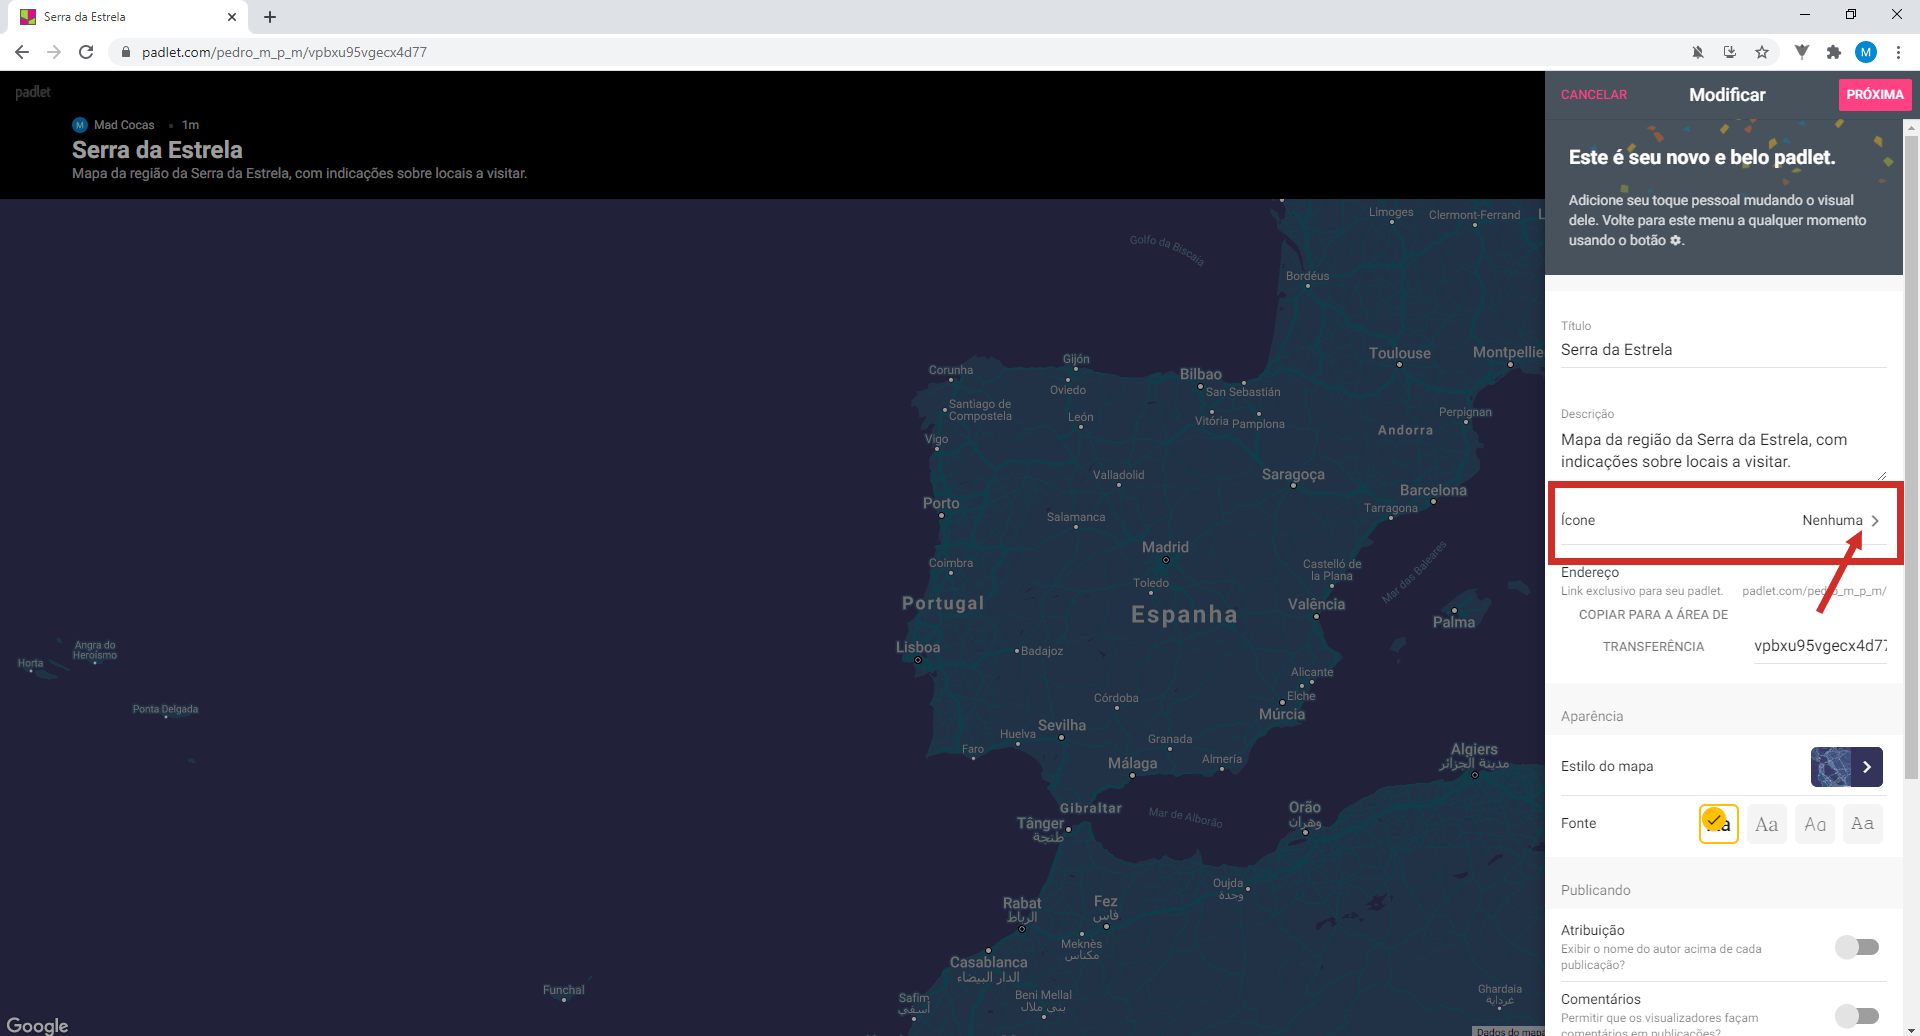Open the Chrome three-dot menu
Image resolution: width=1920 pixels, height=1036 pixels.
tap(1898, 52)
